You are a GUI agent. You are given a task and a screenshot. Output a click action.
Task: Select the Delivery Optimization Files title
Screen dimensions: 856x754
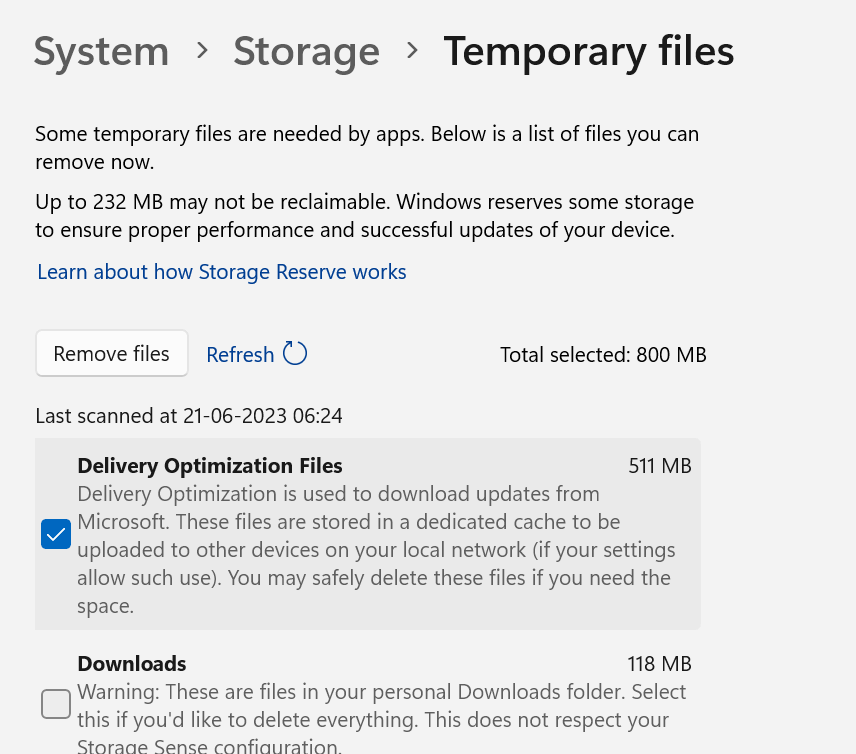tap(210, 466)
